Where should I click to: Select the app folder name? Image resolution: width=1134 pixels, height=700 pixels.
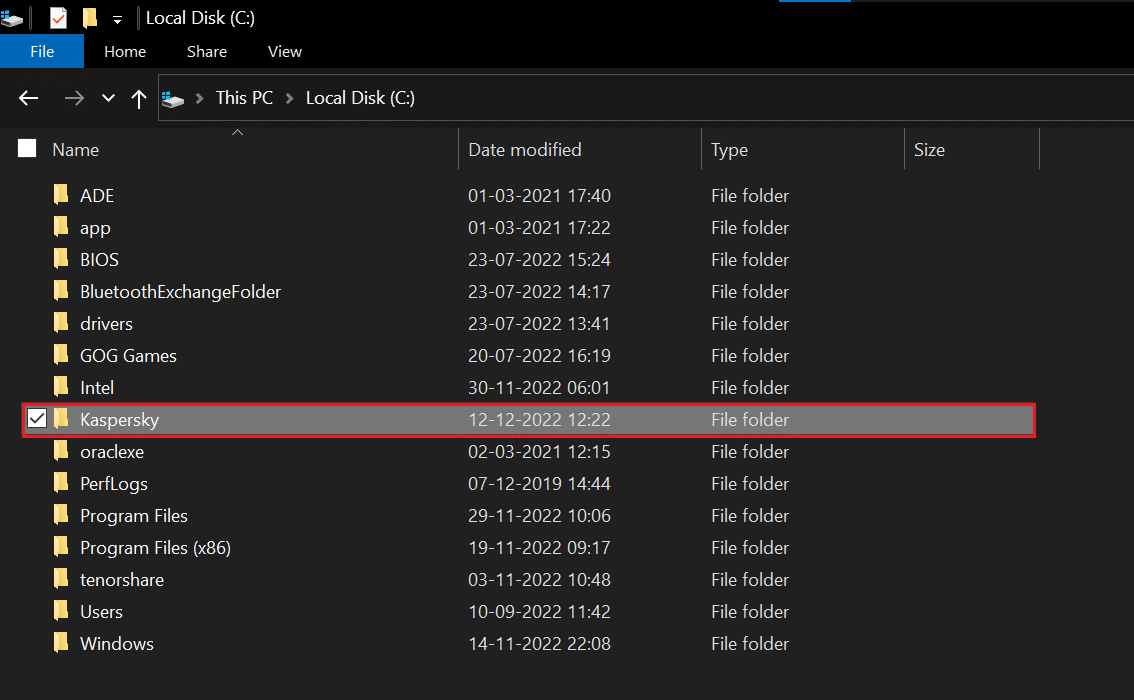coord(95,229)
